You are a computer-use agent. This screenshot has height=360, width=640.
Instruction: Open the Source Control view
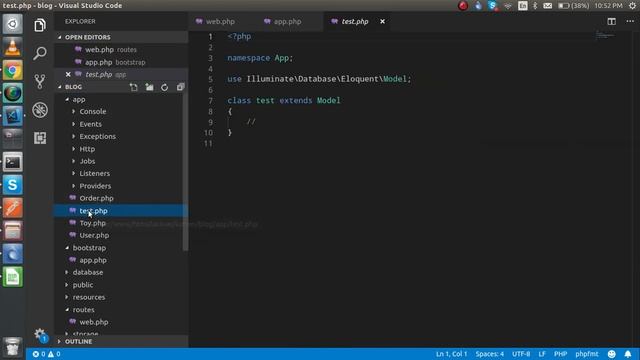(40, 81)
